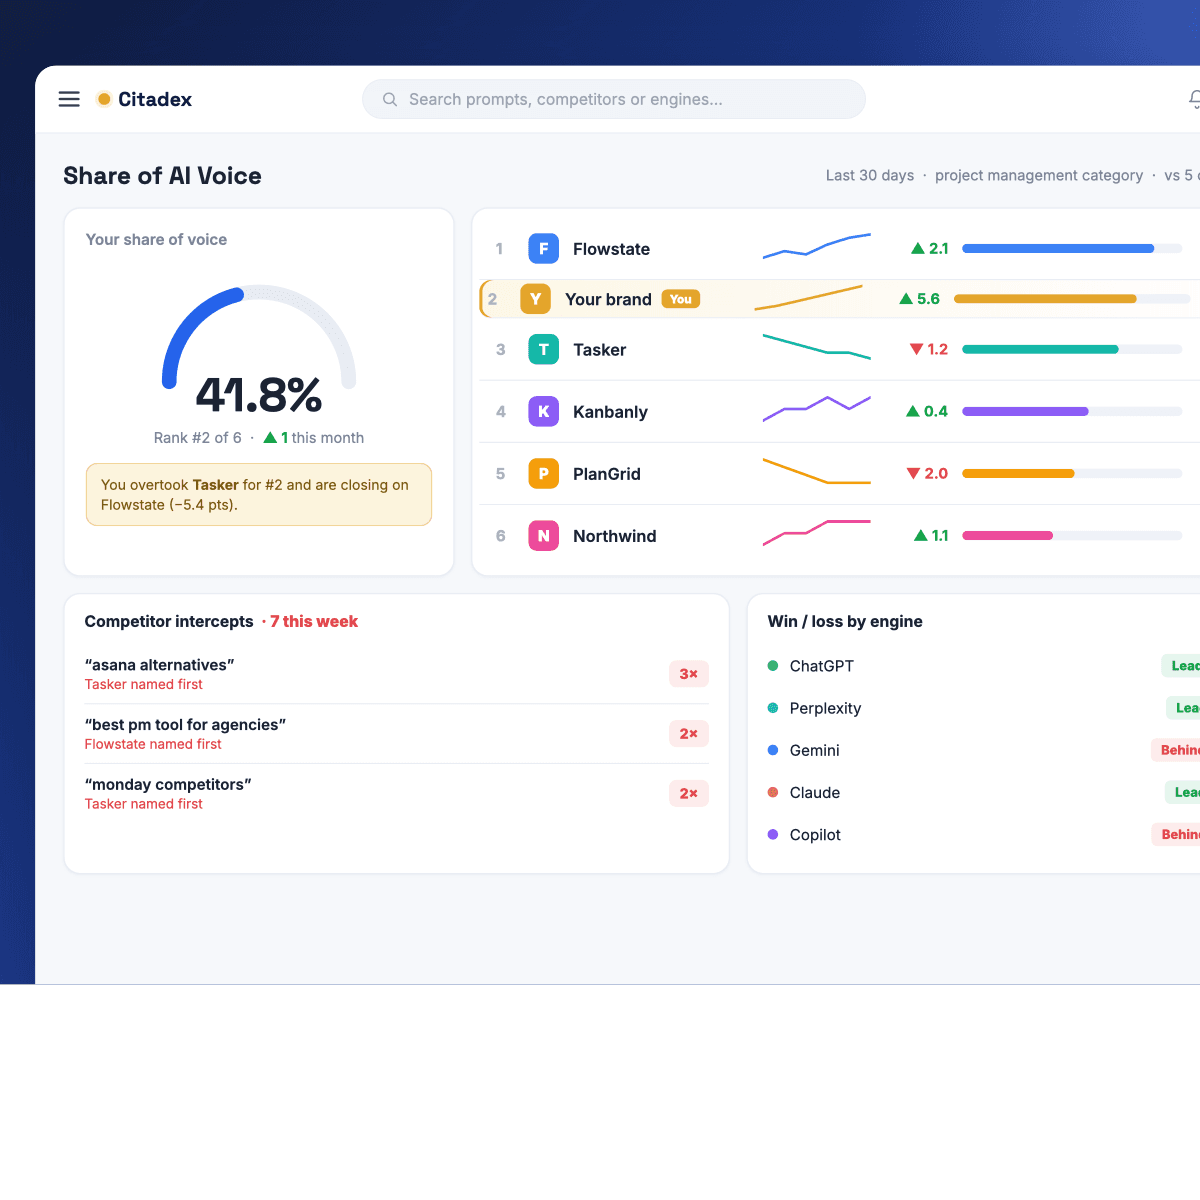Select the Perplexity engine row

[983, 708]
